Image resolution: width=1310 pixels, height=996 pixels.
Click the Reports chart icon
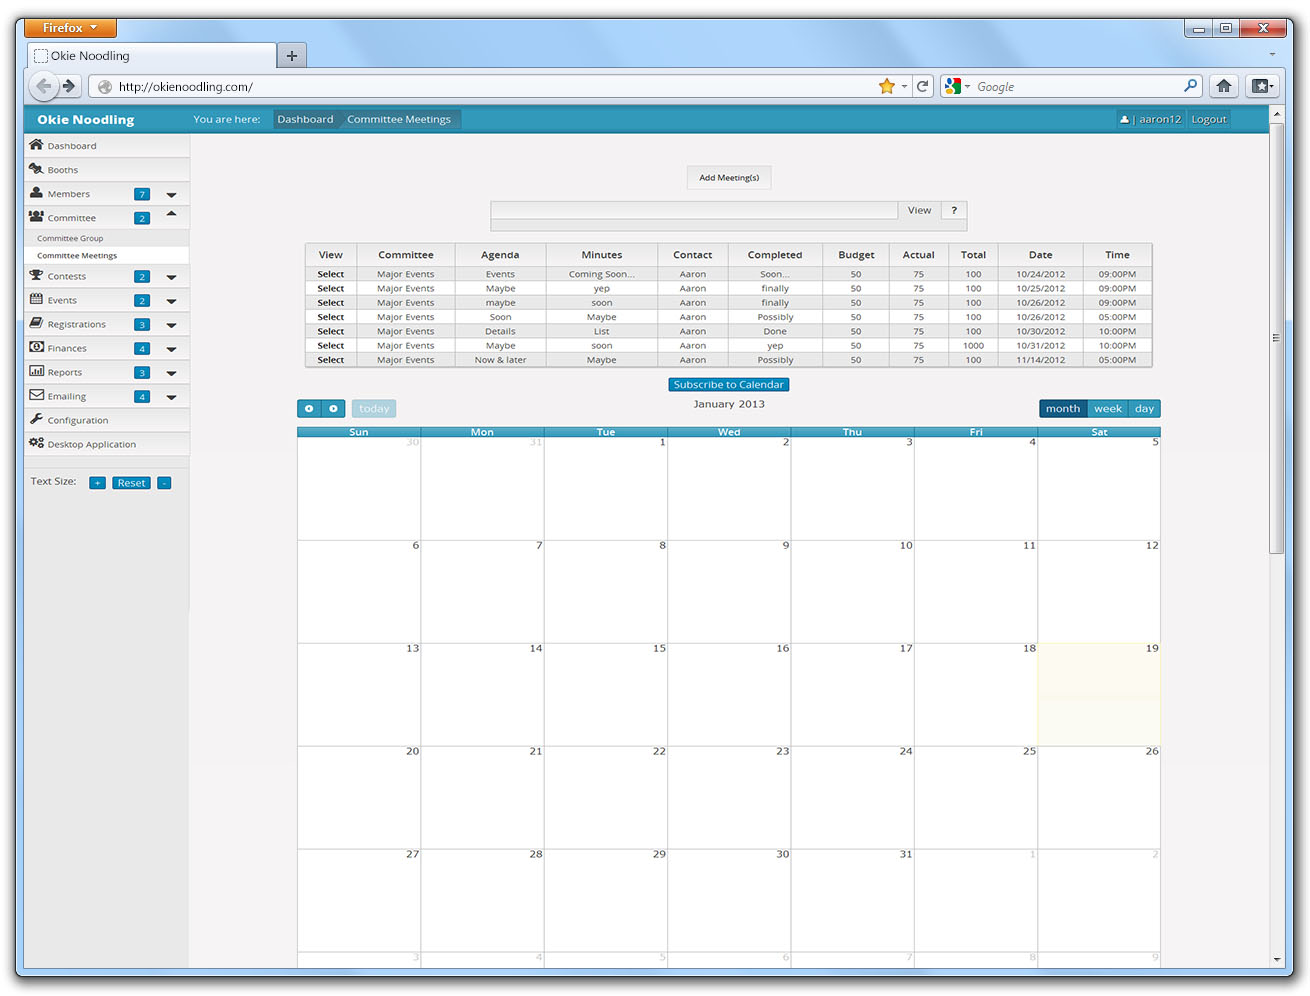[x=36, y=371]
